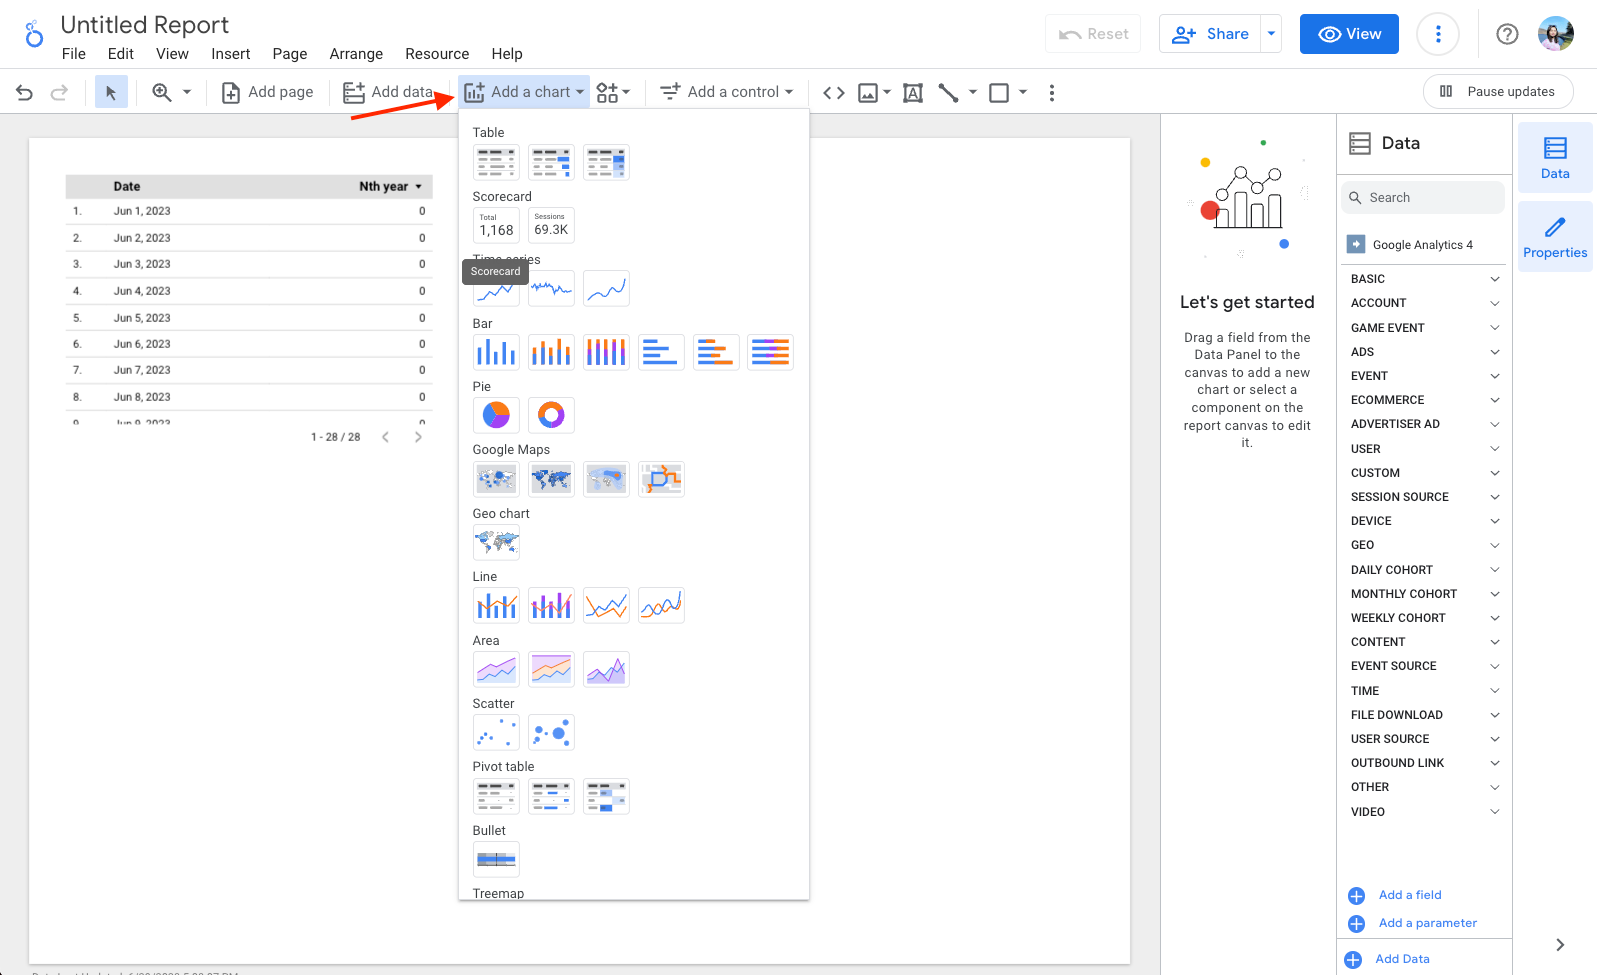1597x975 pixels.
Task: Click the blue View button
Action: tap(1348, 34)
